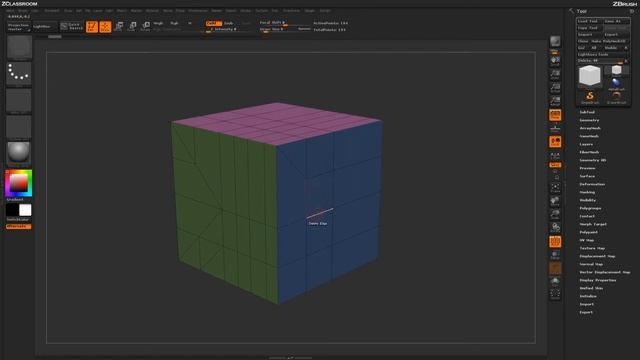Open the Texture selector on left shelf
Viewport: 640px width, 360px height.
(x=19, y=127)
